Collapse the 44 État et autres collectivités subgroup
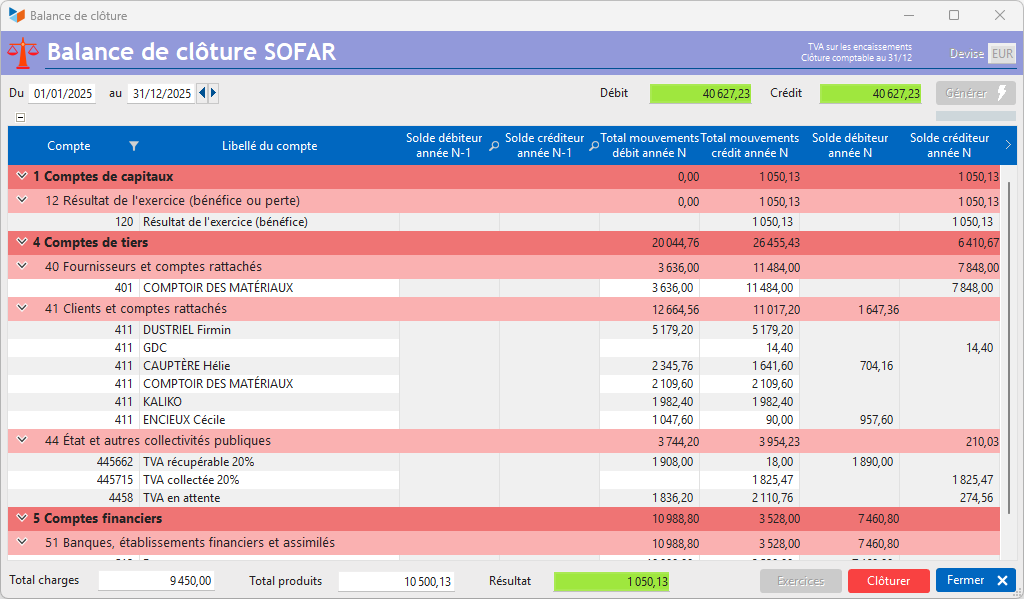The height and width of the screenshot is (599, 1024). (21, 440)
